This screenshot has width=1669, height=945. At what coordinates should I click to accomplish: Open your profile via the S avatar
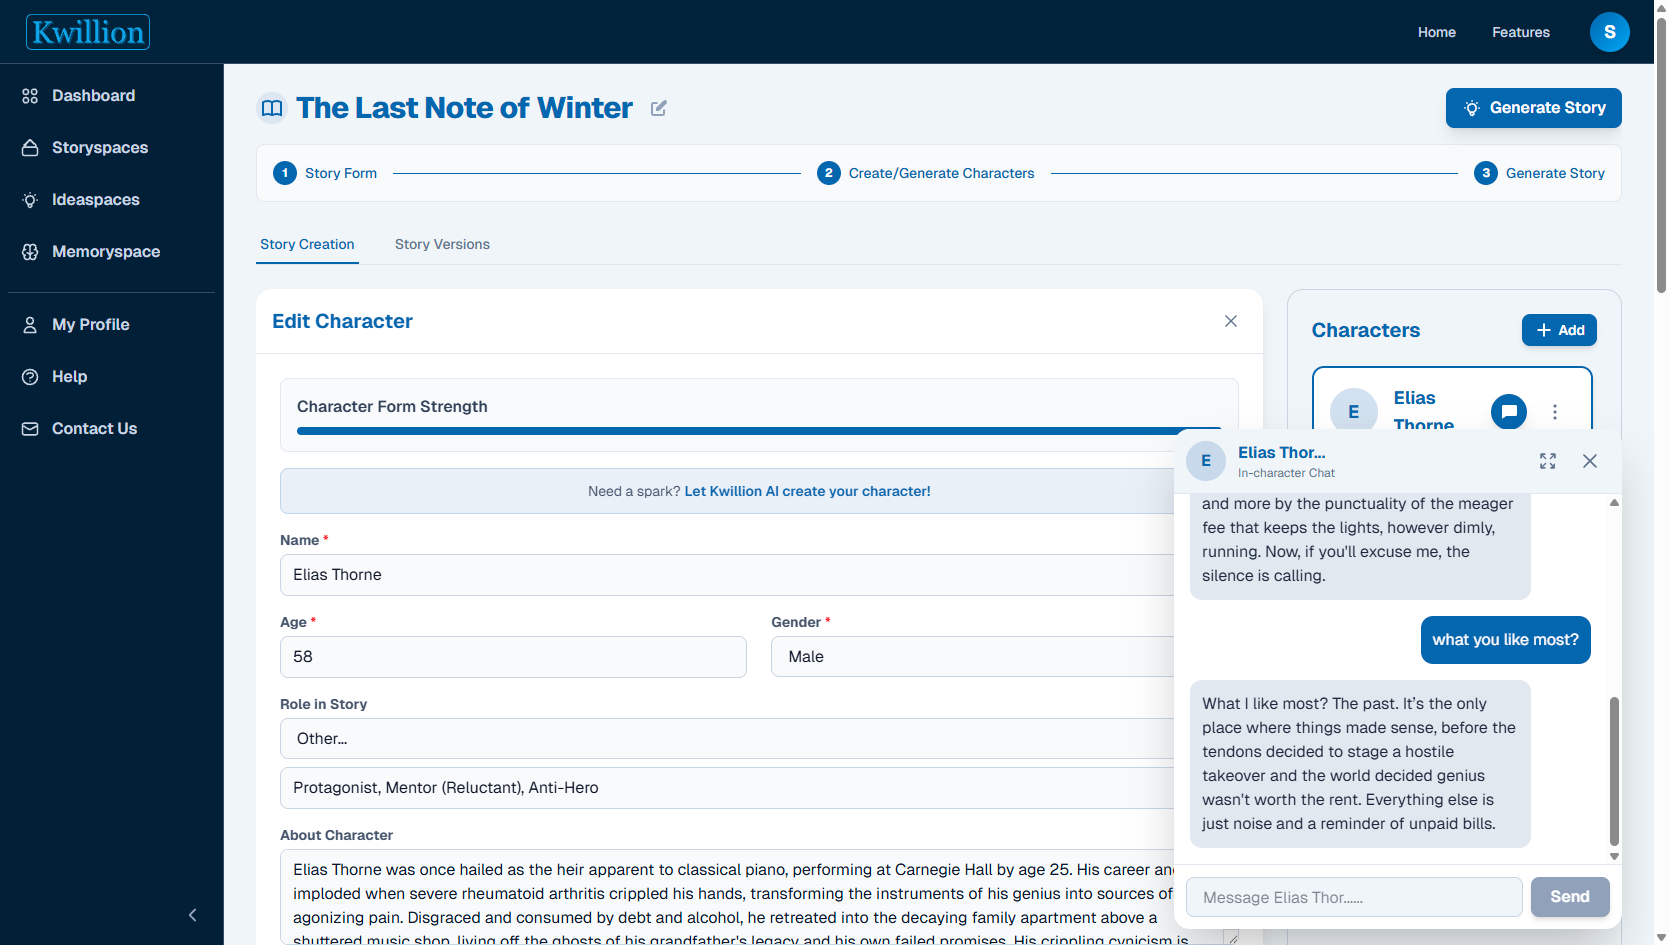click(x=1609, y=31)
